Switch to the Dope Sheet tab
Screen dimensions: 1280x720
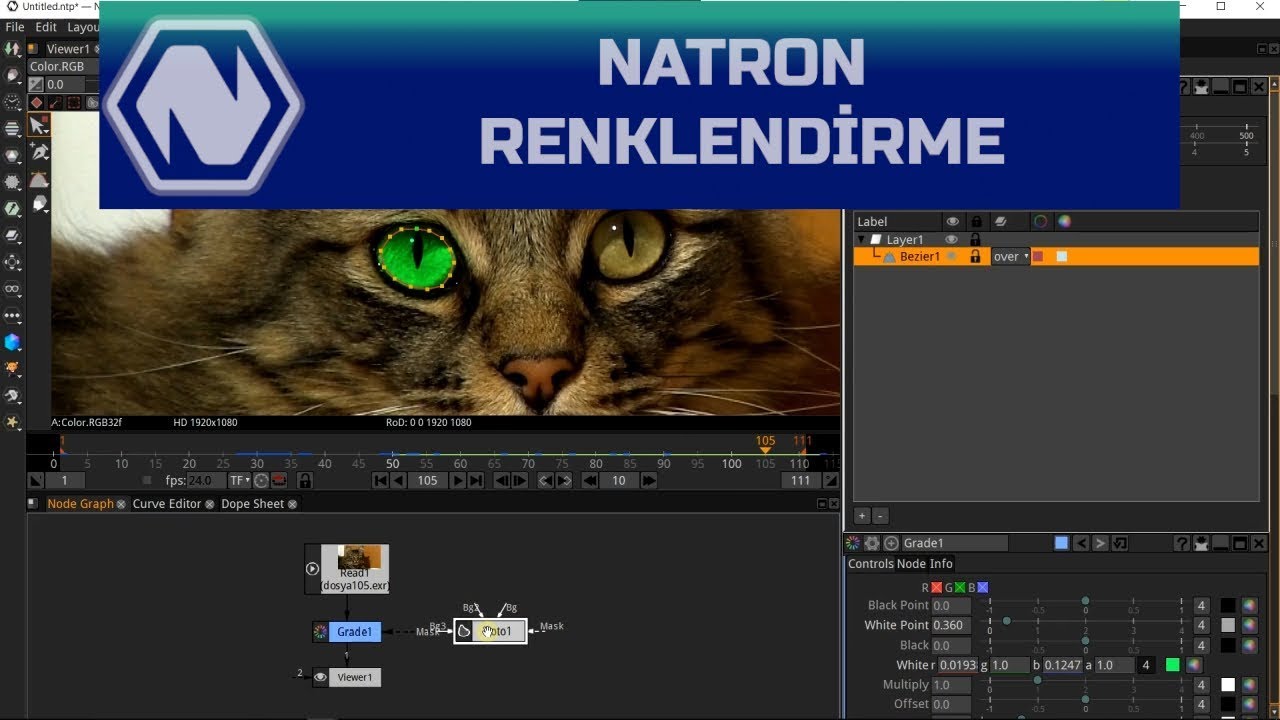point(252,504)
